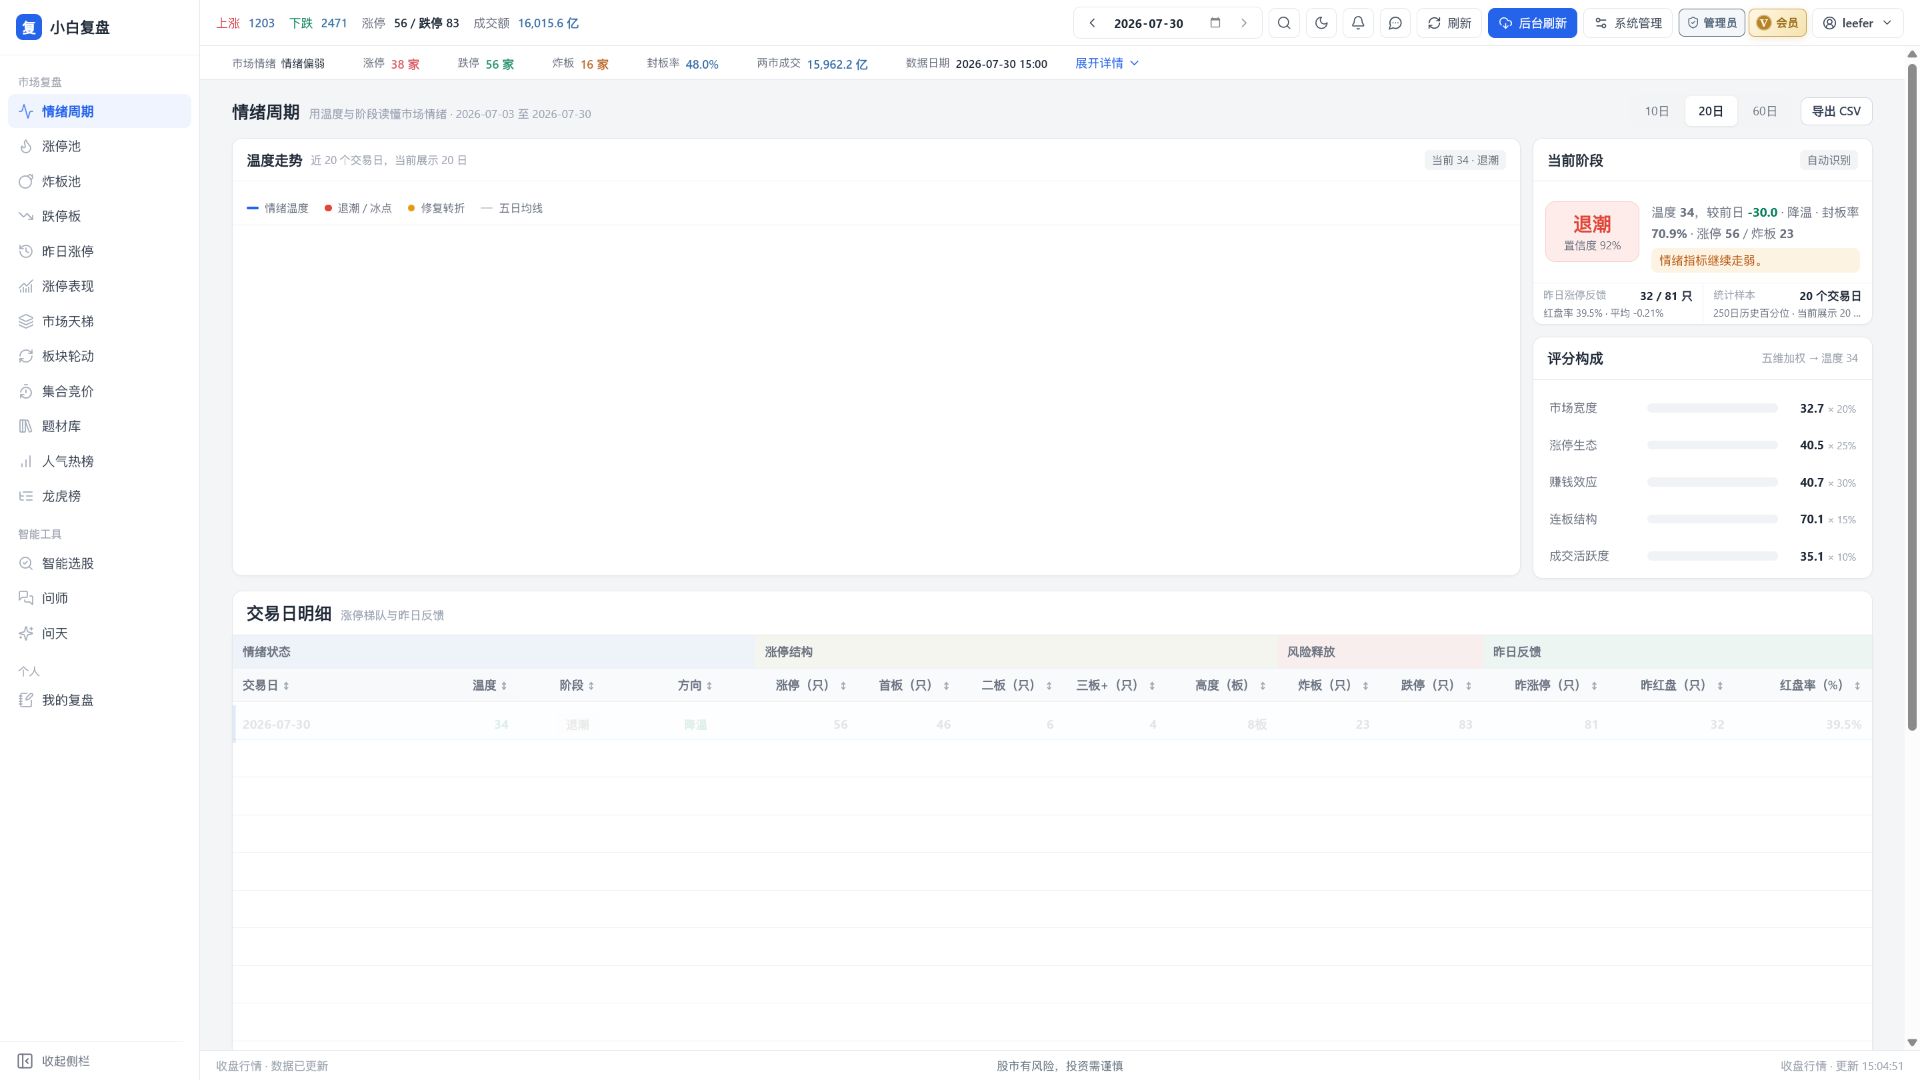Expand 展开详情 market details
1920x1080 pixels.
pos(1107,63)
